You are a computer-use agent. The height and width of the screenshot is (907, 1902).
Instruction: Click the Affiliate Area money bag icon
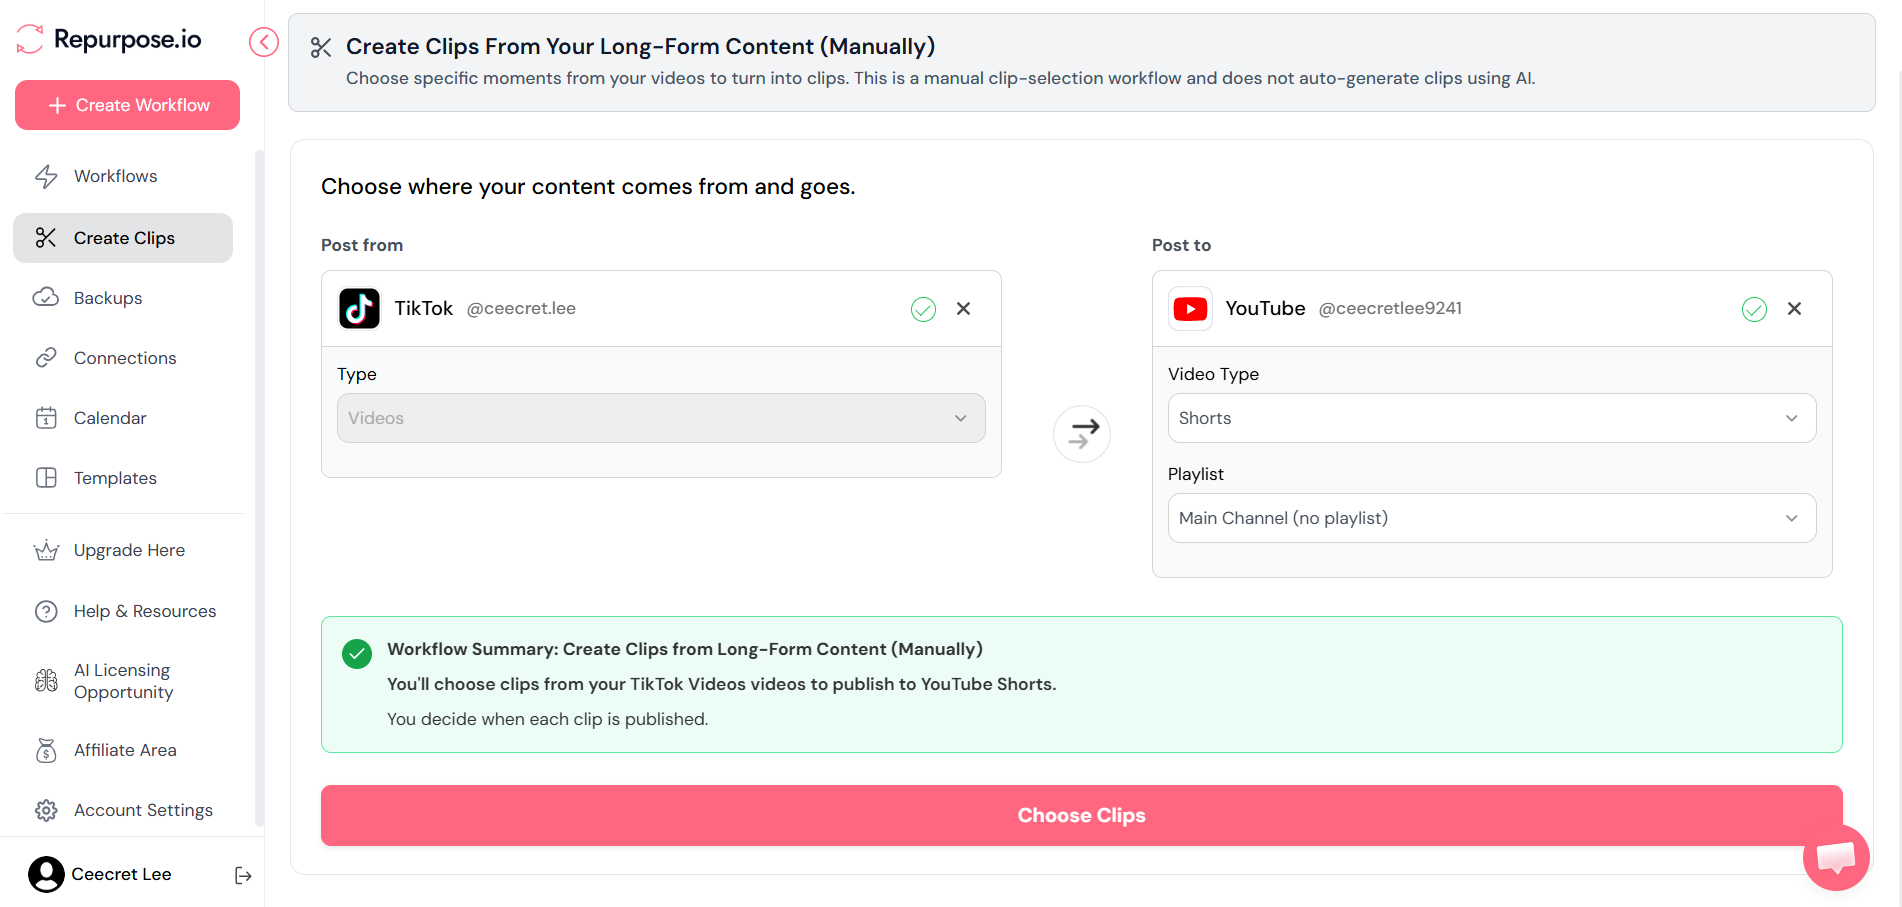click(x=46, y=750)
